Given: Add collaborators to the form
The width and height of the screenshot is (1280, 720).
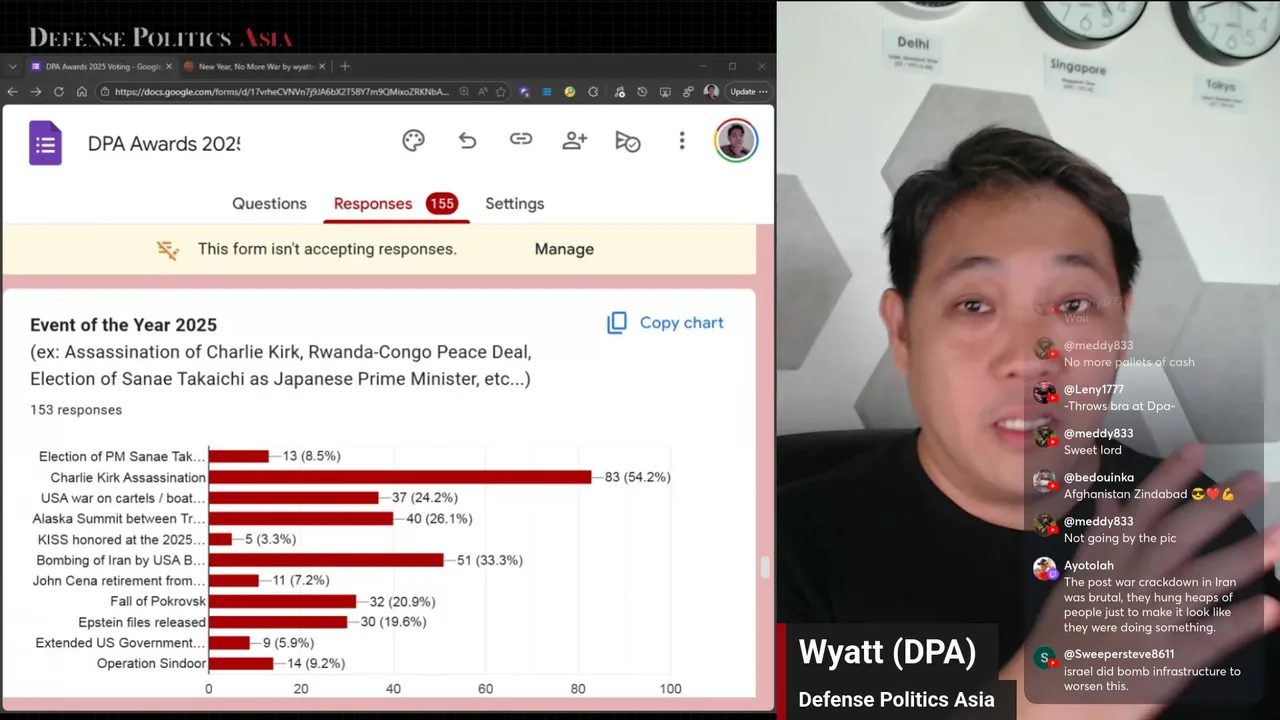Looking at the screenshot, I should 574,141.
